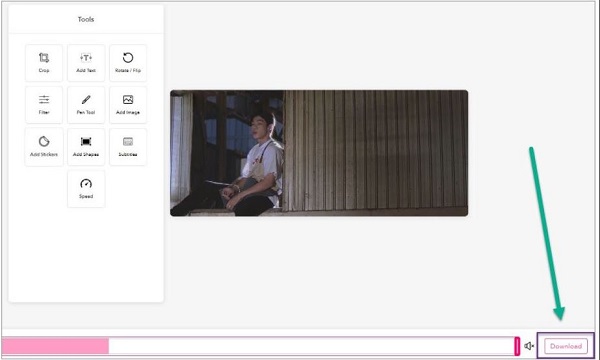Open the Filter tool
600x360 pixels.
click(44, 105)
